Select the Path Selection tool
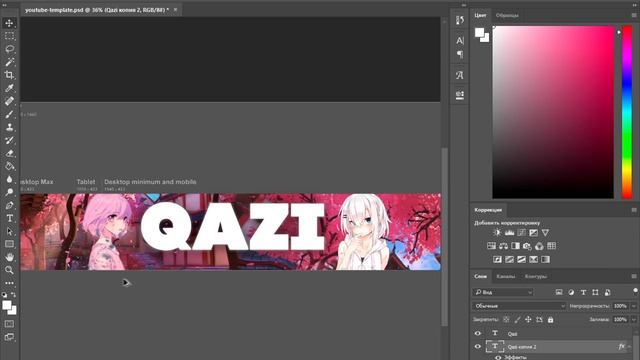 (x=9, y=231)
